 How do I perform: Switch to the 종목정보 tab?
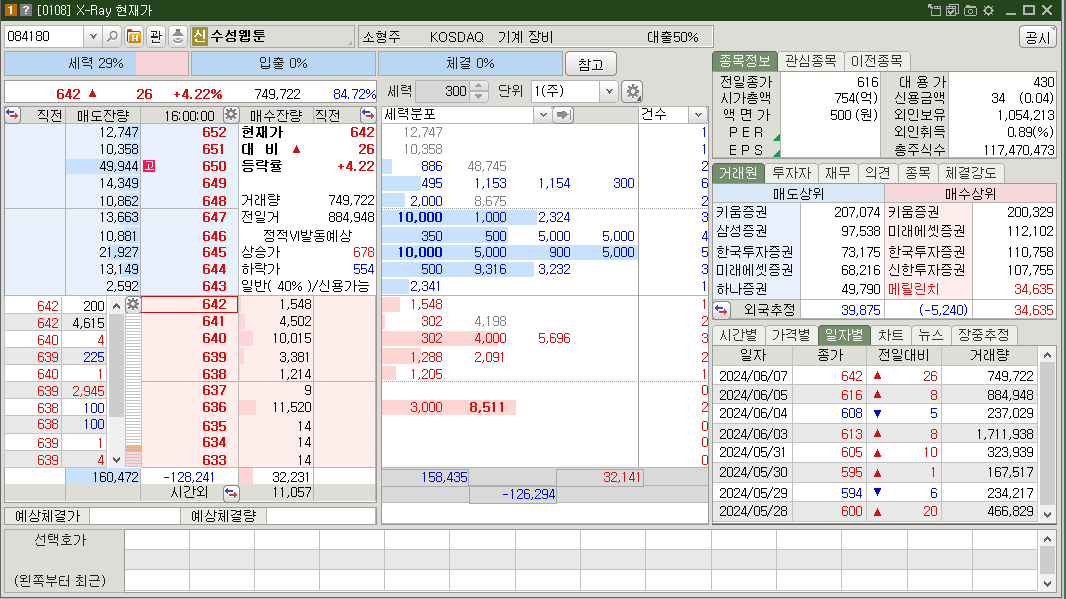(x=744, y=61)
